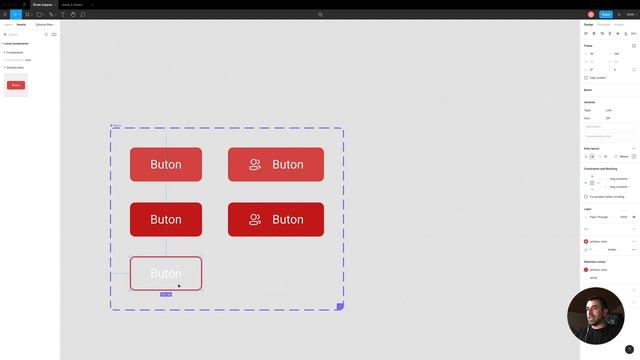The width and height of the screenshot is (640, 360).
Task: Enable Fix position when scrolling checkbox
Action: (586, 197)
